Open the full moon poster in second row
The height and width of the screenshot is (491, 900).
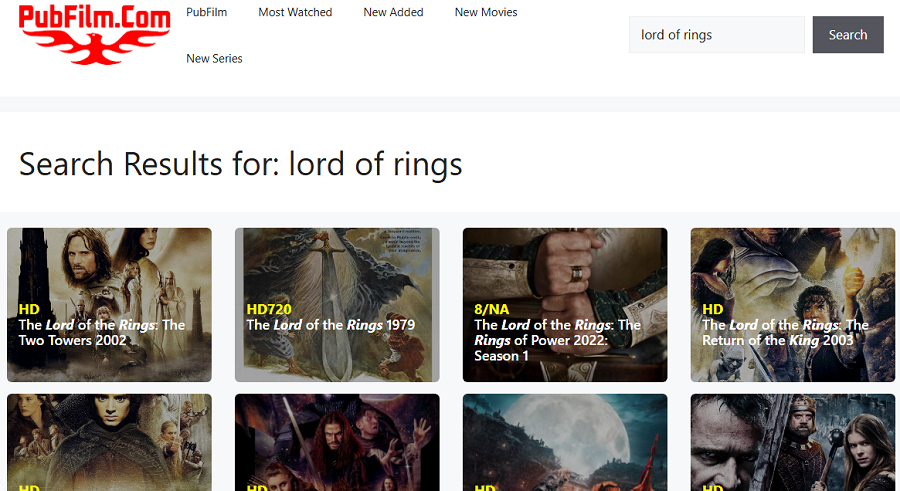[565, 442]
